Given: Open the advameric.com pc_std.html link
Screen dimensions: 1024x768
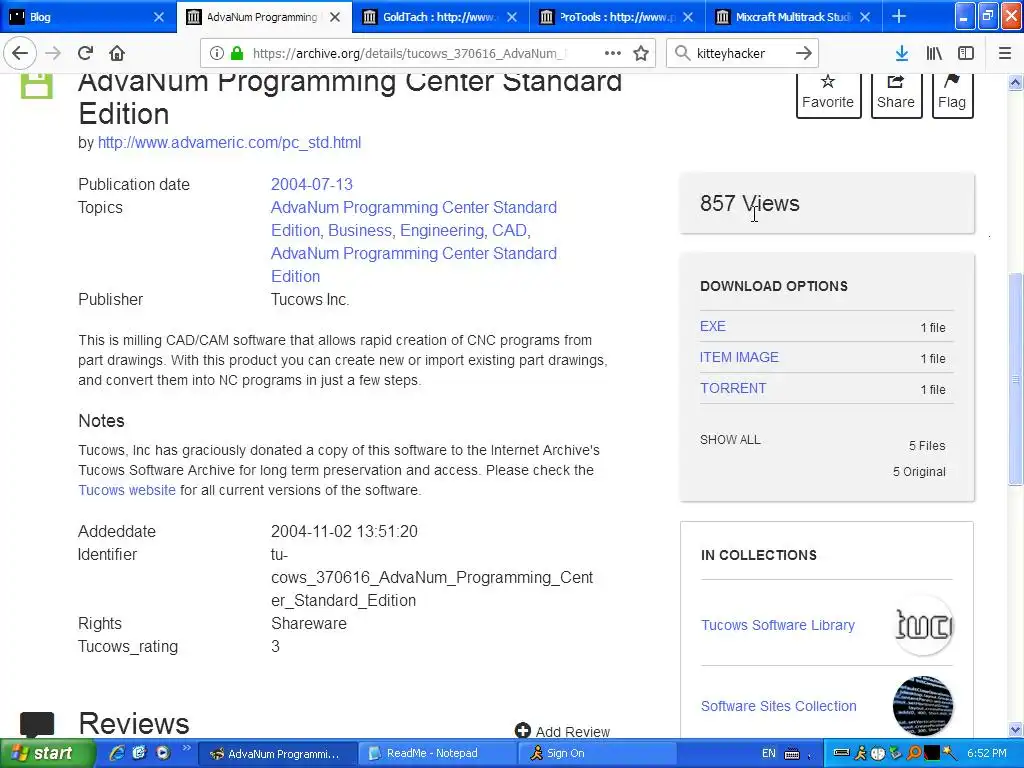Looking at the screenshot, I should (229, 142).
